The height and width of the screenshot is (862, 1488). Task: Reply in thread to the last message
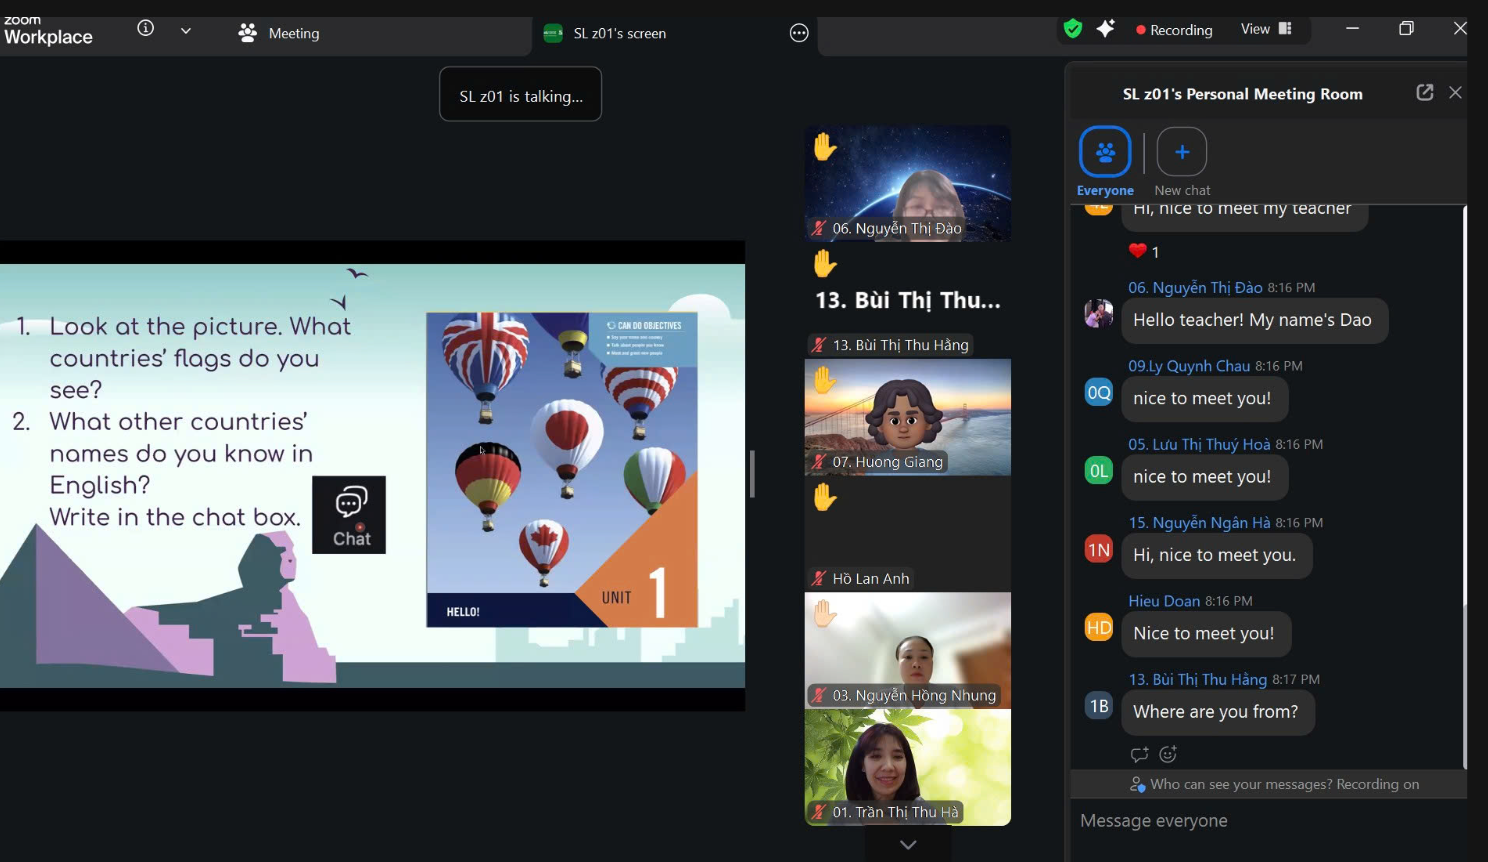(x=1139, y=755)
